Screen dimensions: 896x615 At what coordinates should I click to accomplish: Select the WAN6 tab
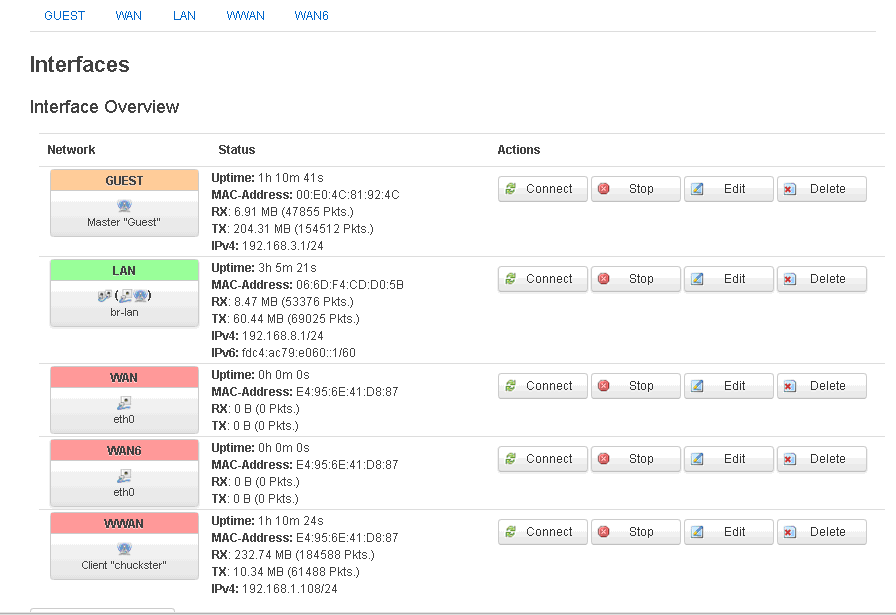pos(311,15)
